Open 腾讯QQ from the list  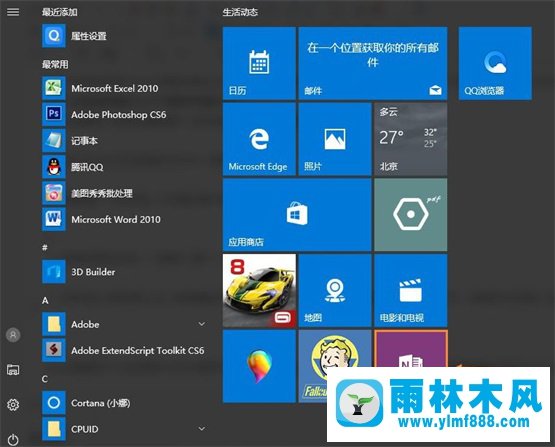124,167
